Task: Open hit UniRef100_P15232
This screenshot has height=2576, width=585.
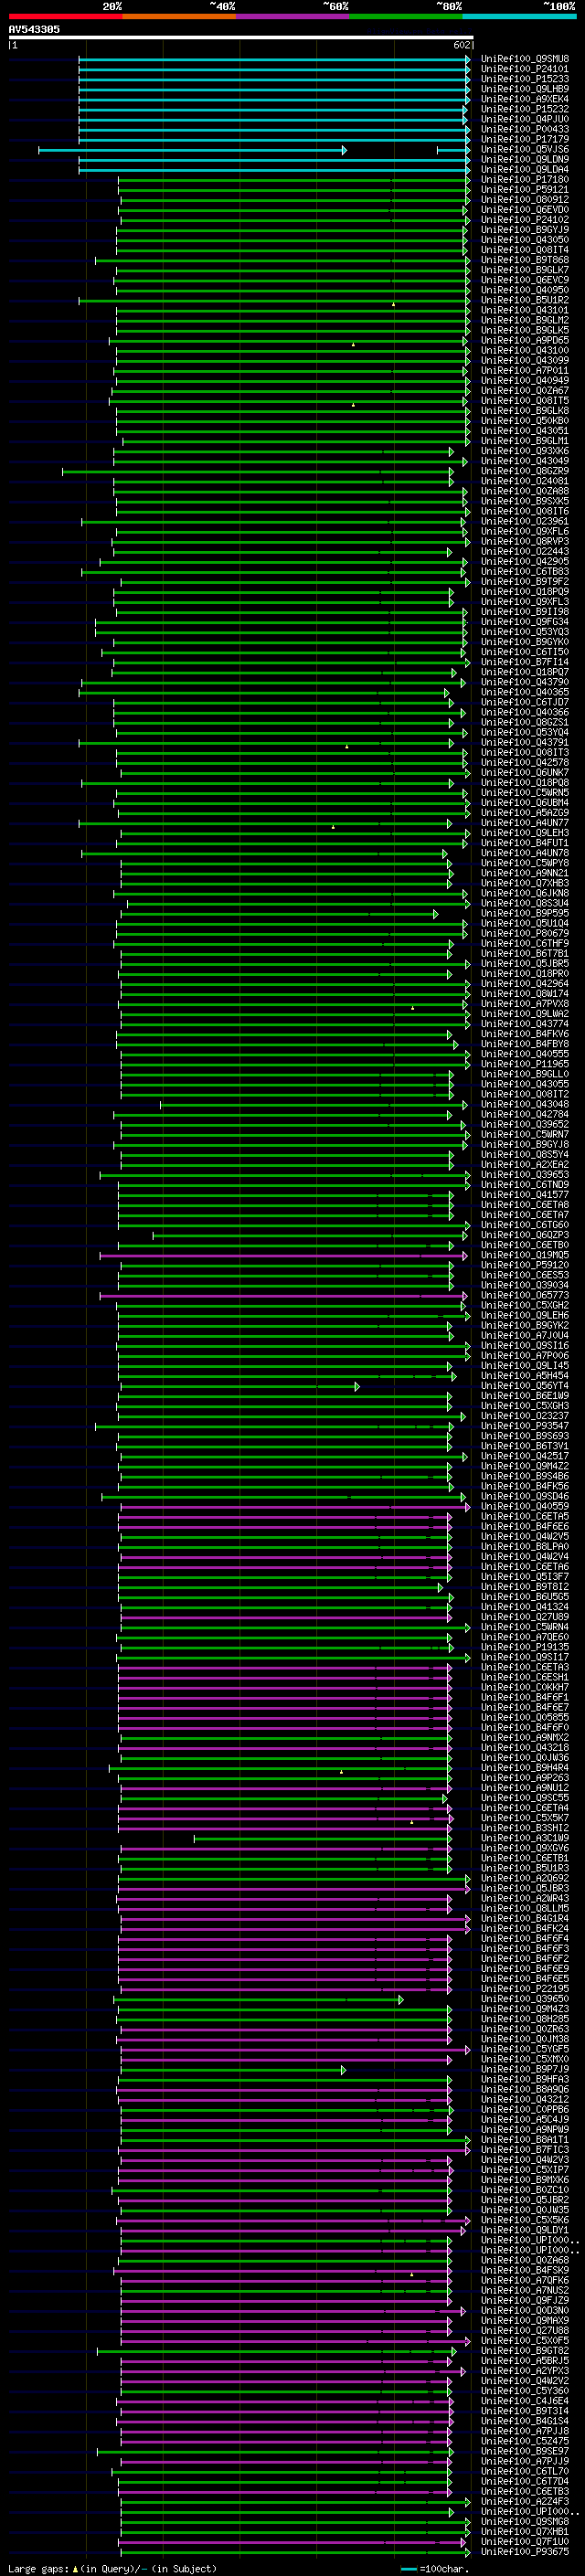Action: click(524, 109)
